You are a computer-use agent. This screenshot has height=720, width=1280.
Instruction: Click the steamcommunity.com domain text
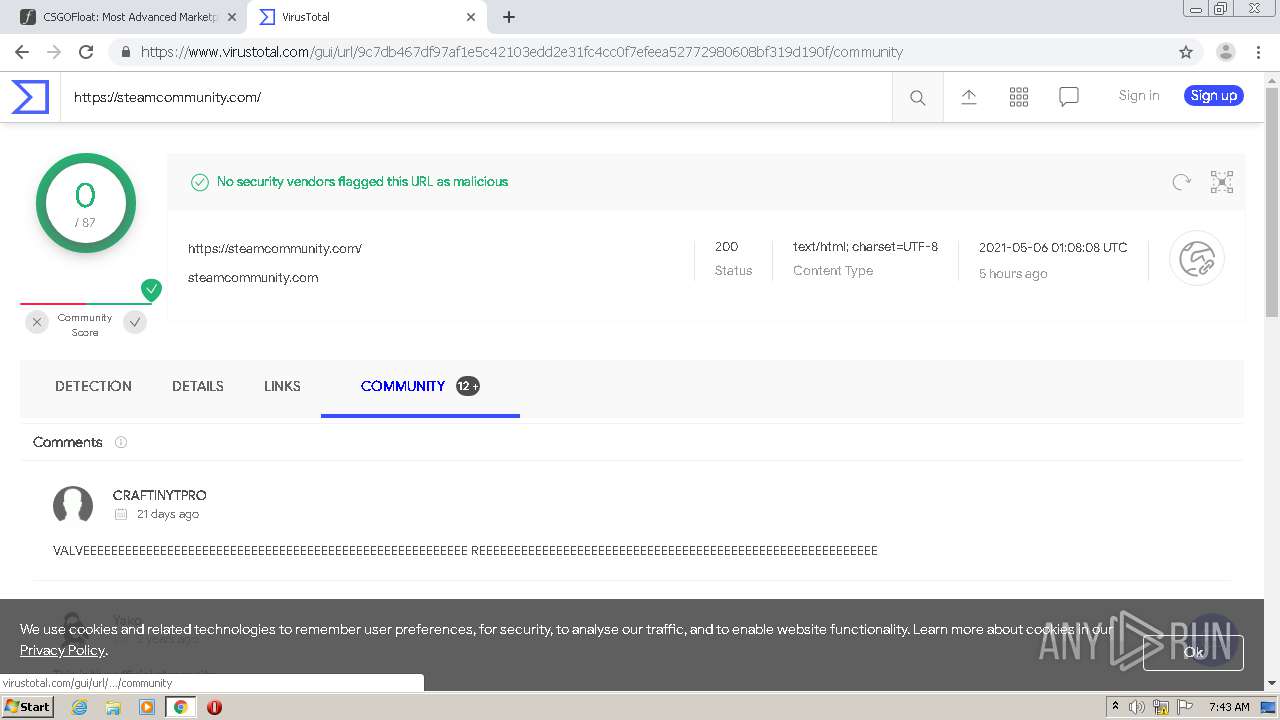coord(253,278)
